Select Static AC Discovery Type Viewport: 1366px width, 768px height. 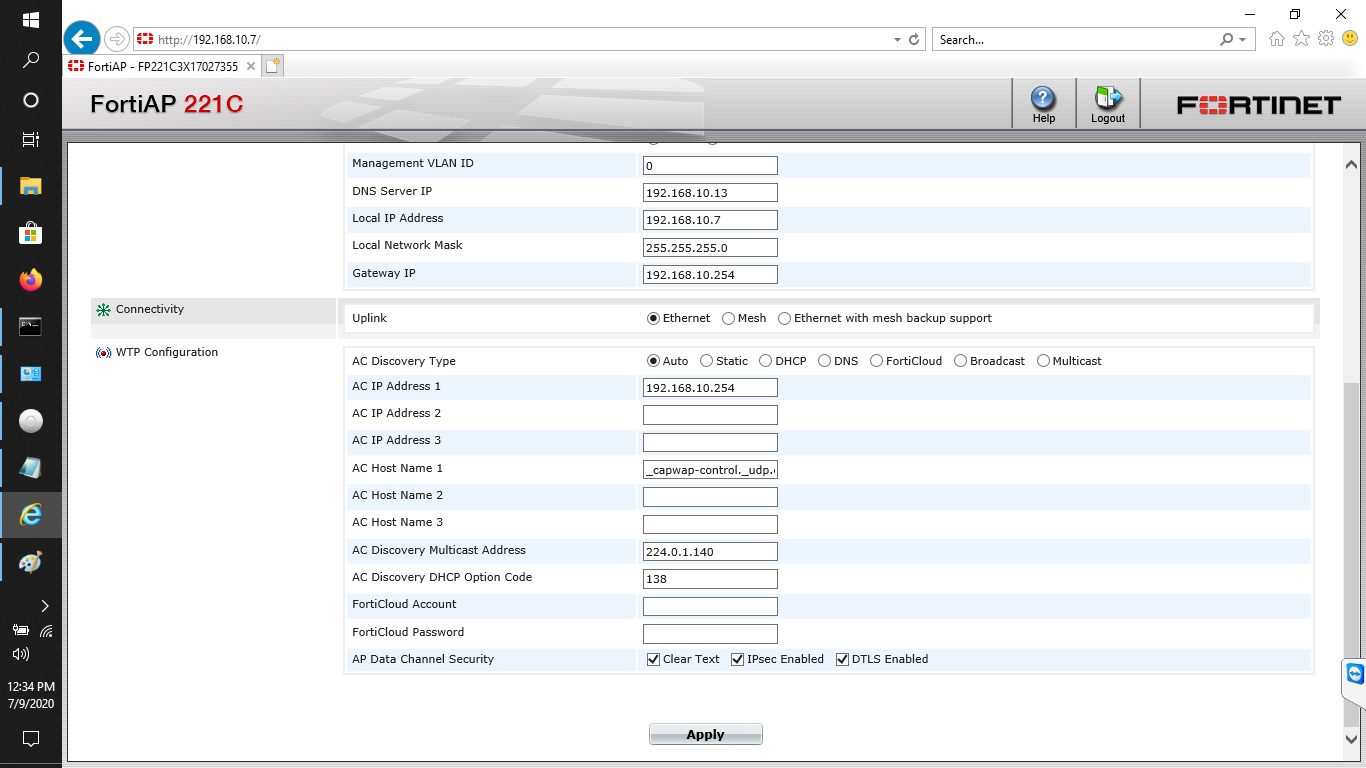coord(707,361)
